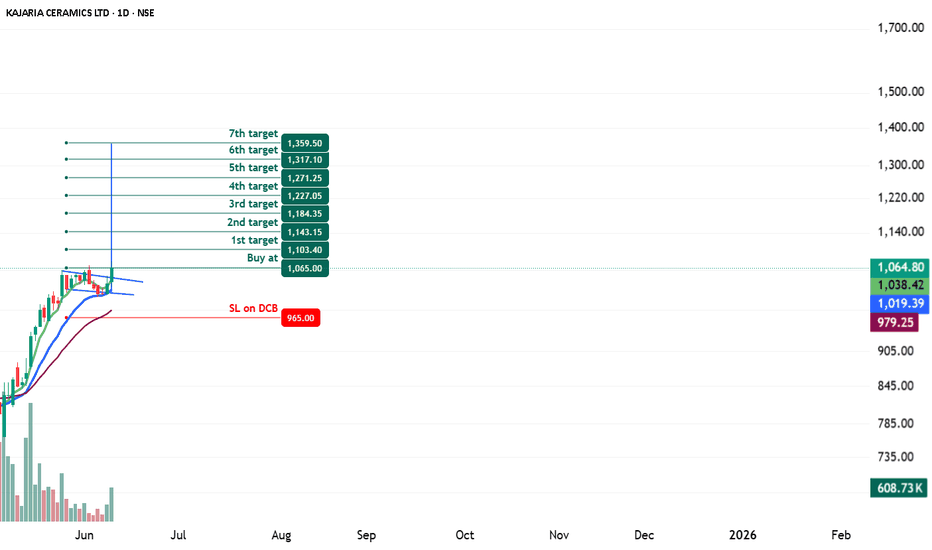This screenshot has width=932, height=550.
Task: Select the 6th target price label 1,317.10
Action: point(304,160)
